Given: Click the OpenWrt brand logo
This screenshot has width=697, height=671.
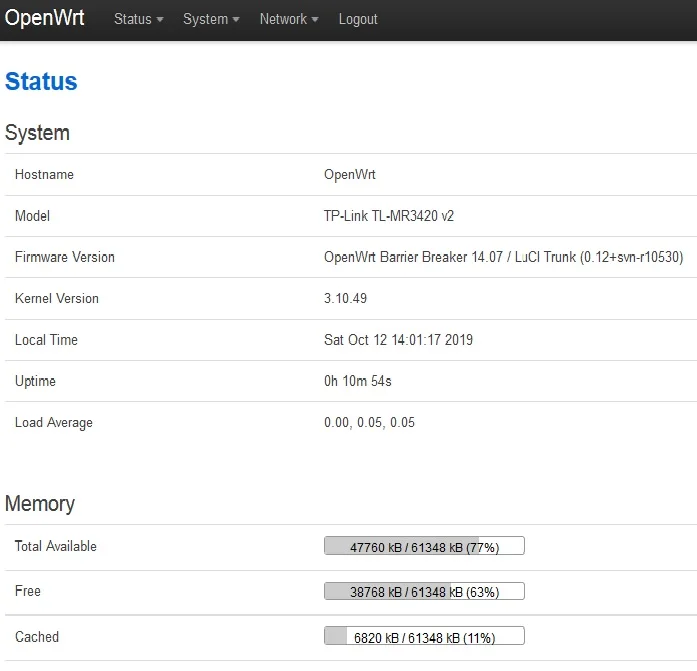Looking at the screenshot, I should click(44, 18).
